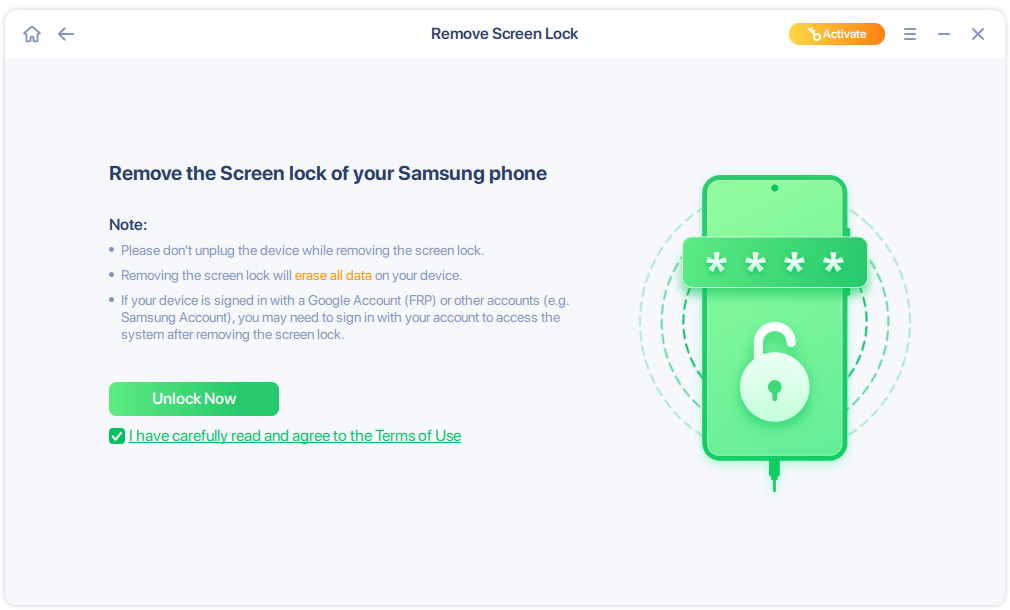
Task: Go back with the arrow icon
Action: pyautogui.click(x=65, y=33)
